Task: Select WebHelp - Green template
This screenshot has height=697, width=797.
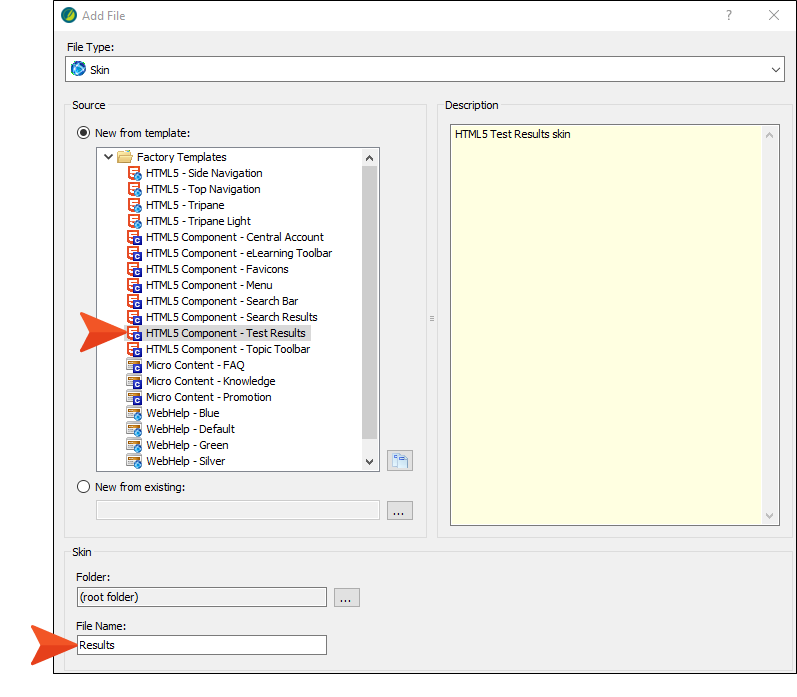Action: [188, 445]
